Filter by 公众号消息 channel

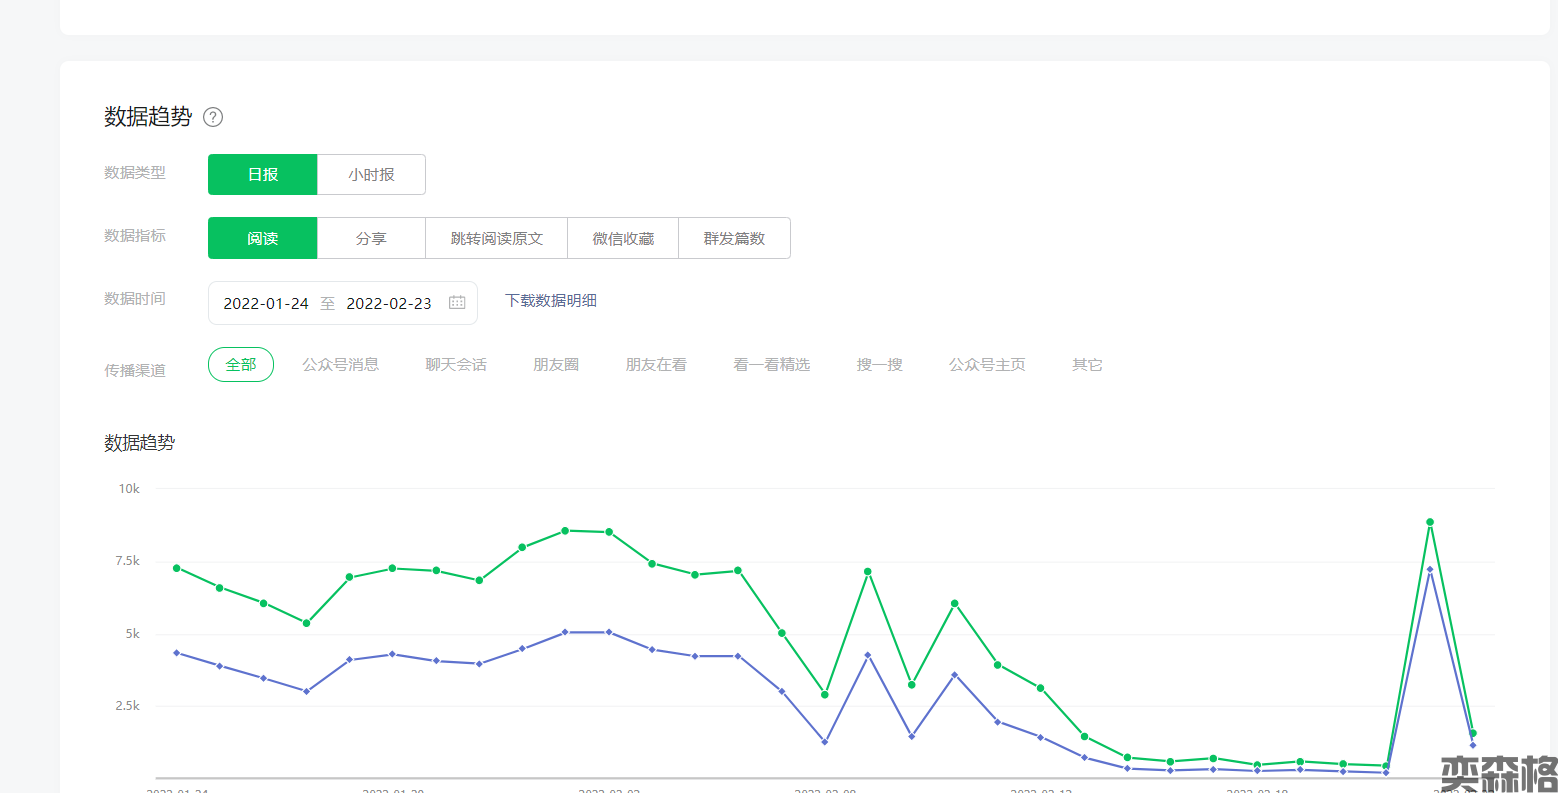(x=341, y=365)
